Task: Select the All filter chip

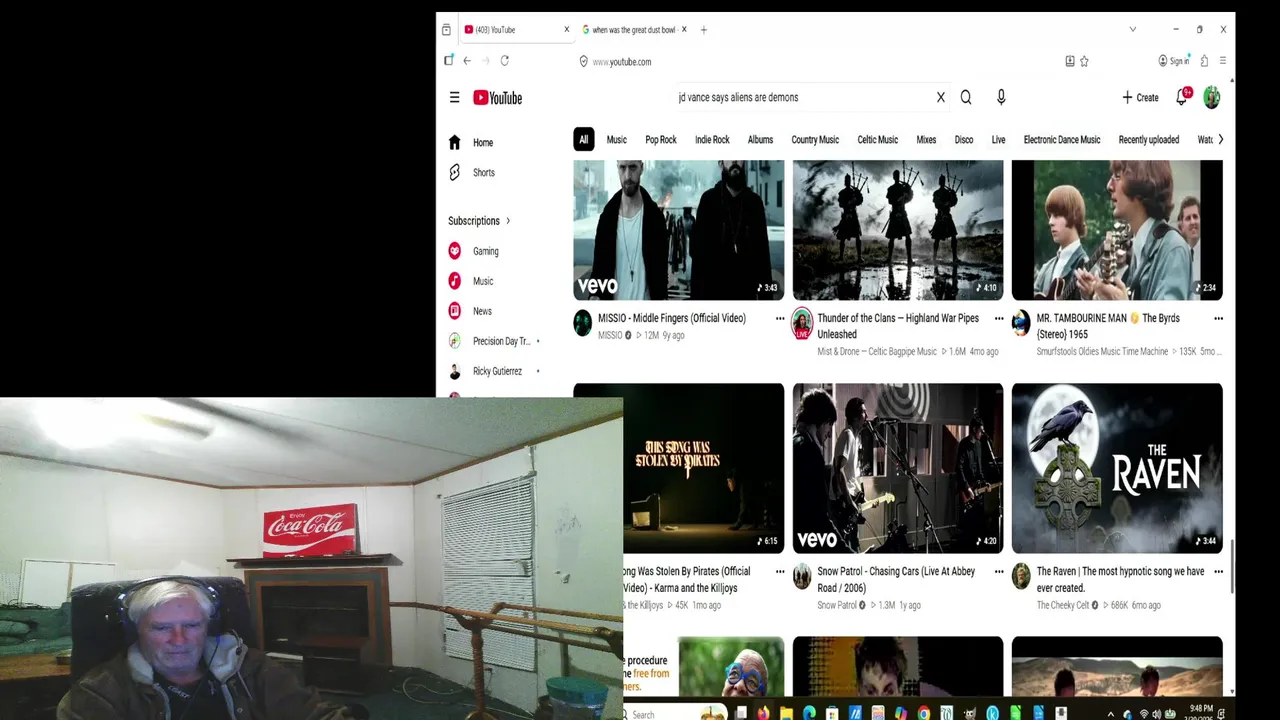Action: 584,140
